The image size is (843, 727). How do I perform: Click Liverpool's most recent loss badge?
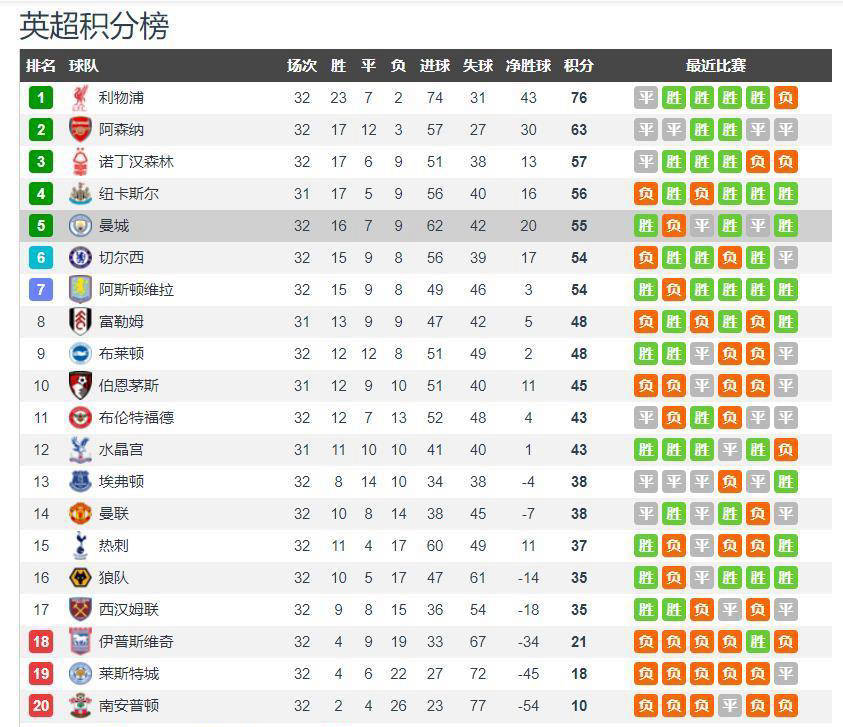[x=786, y=98]
